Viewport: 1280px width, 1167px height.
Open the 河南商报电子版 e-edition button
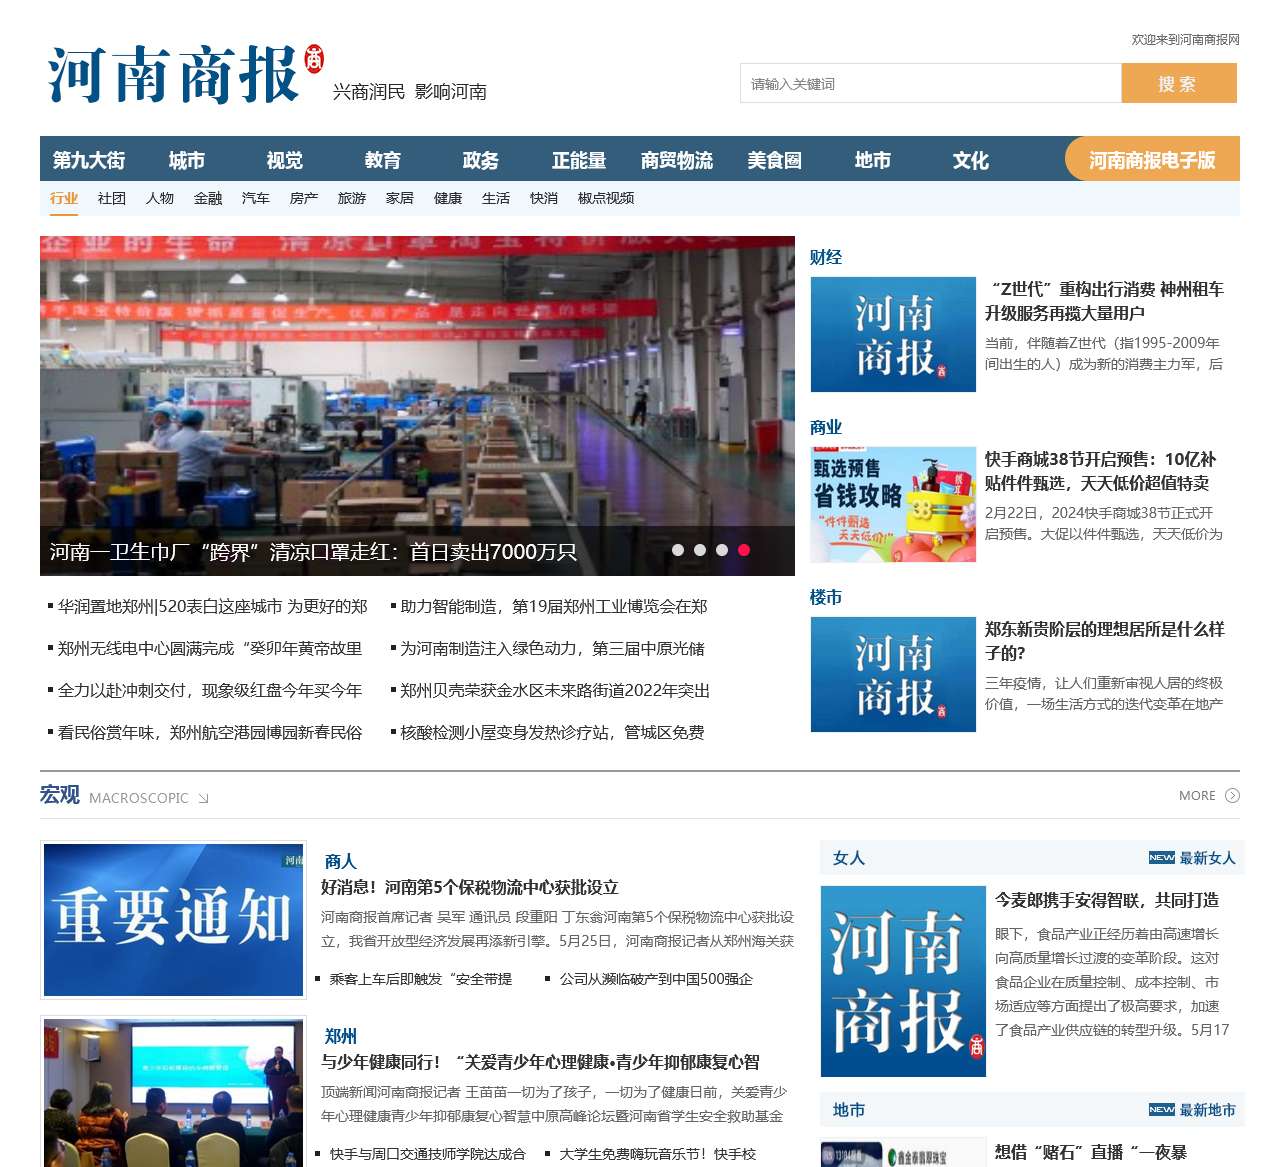(1152, 159)
